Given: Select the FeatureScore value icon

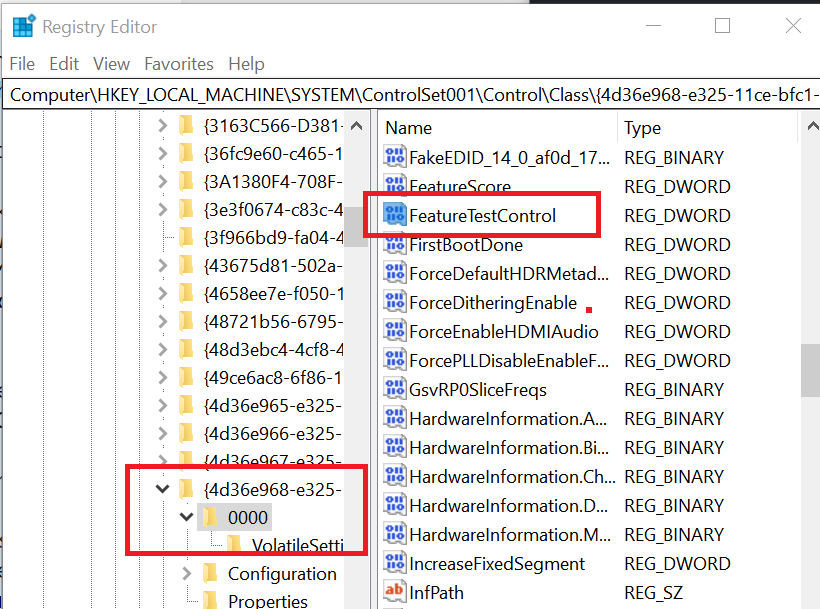Looking at the screenshot, I should (x=394, y=184).
